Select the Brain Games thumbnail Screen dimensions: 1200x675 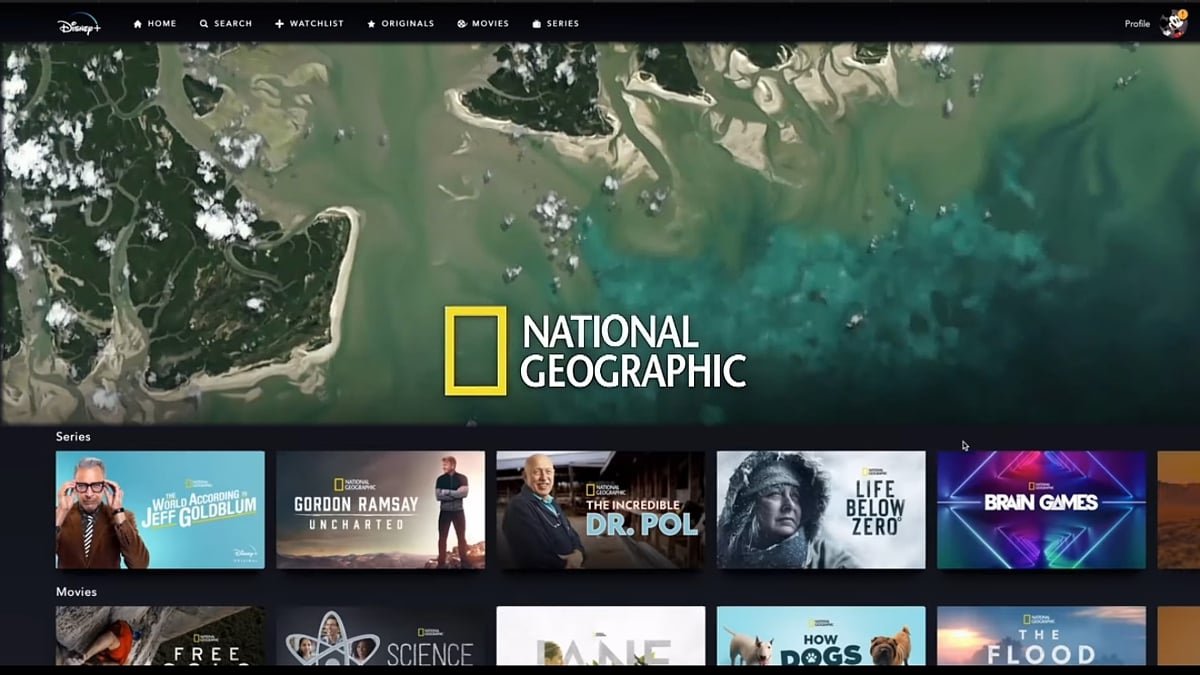pyautogui.click(x=1042, y=510)
